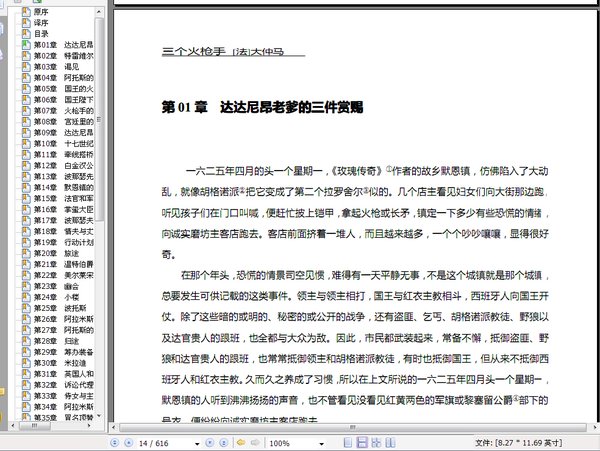Open the 第25章 波托斯 bookmark

point(60,308)
